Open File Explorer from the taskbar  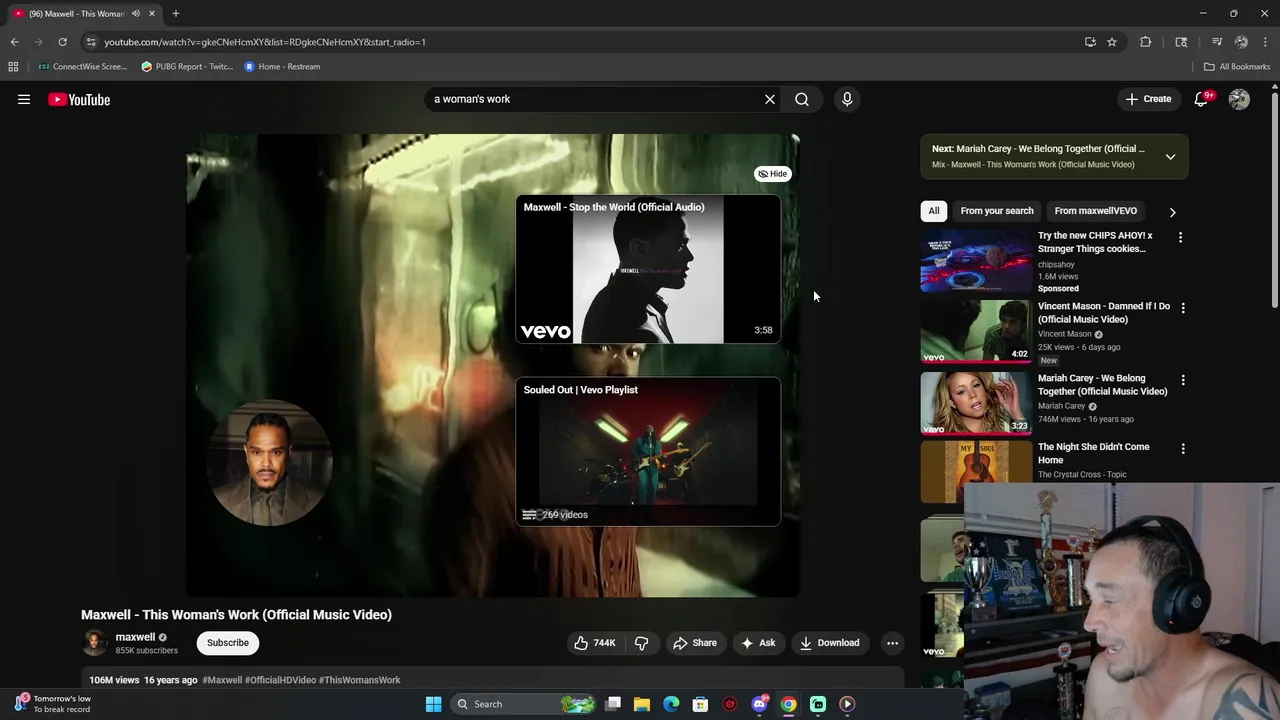click(x=642, y=704)
